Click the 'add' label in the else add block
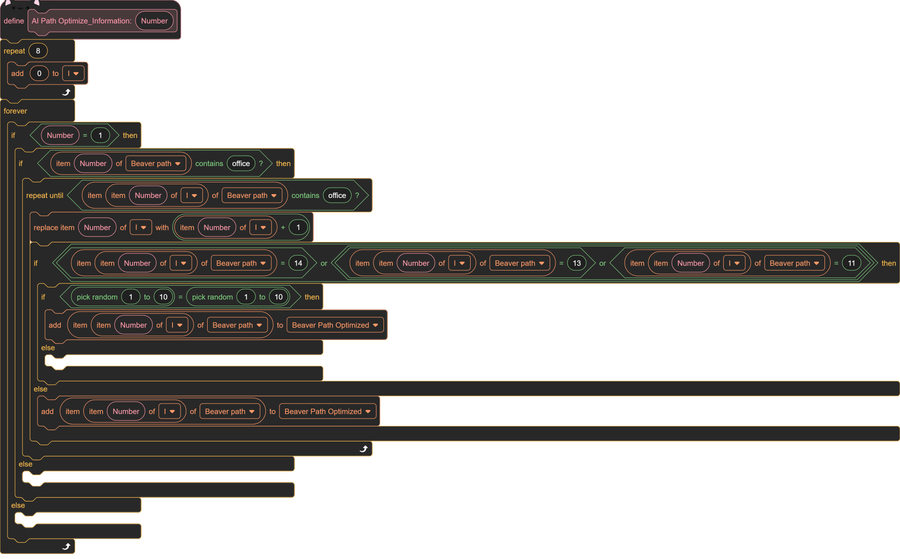This screenshot has height=559, width=900. pyautogui.click(x=47, y=412)
